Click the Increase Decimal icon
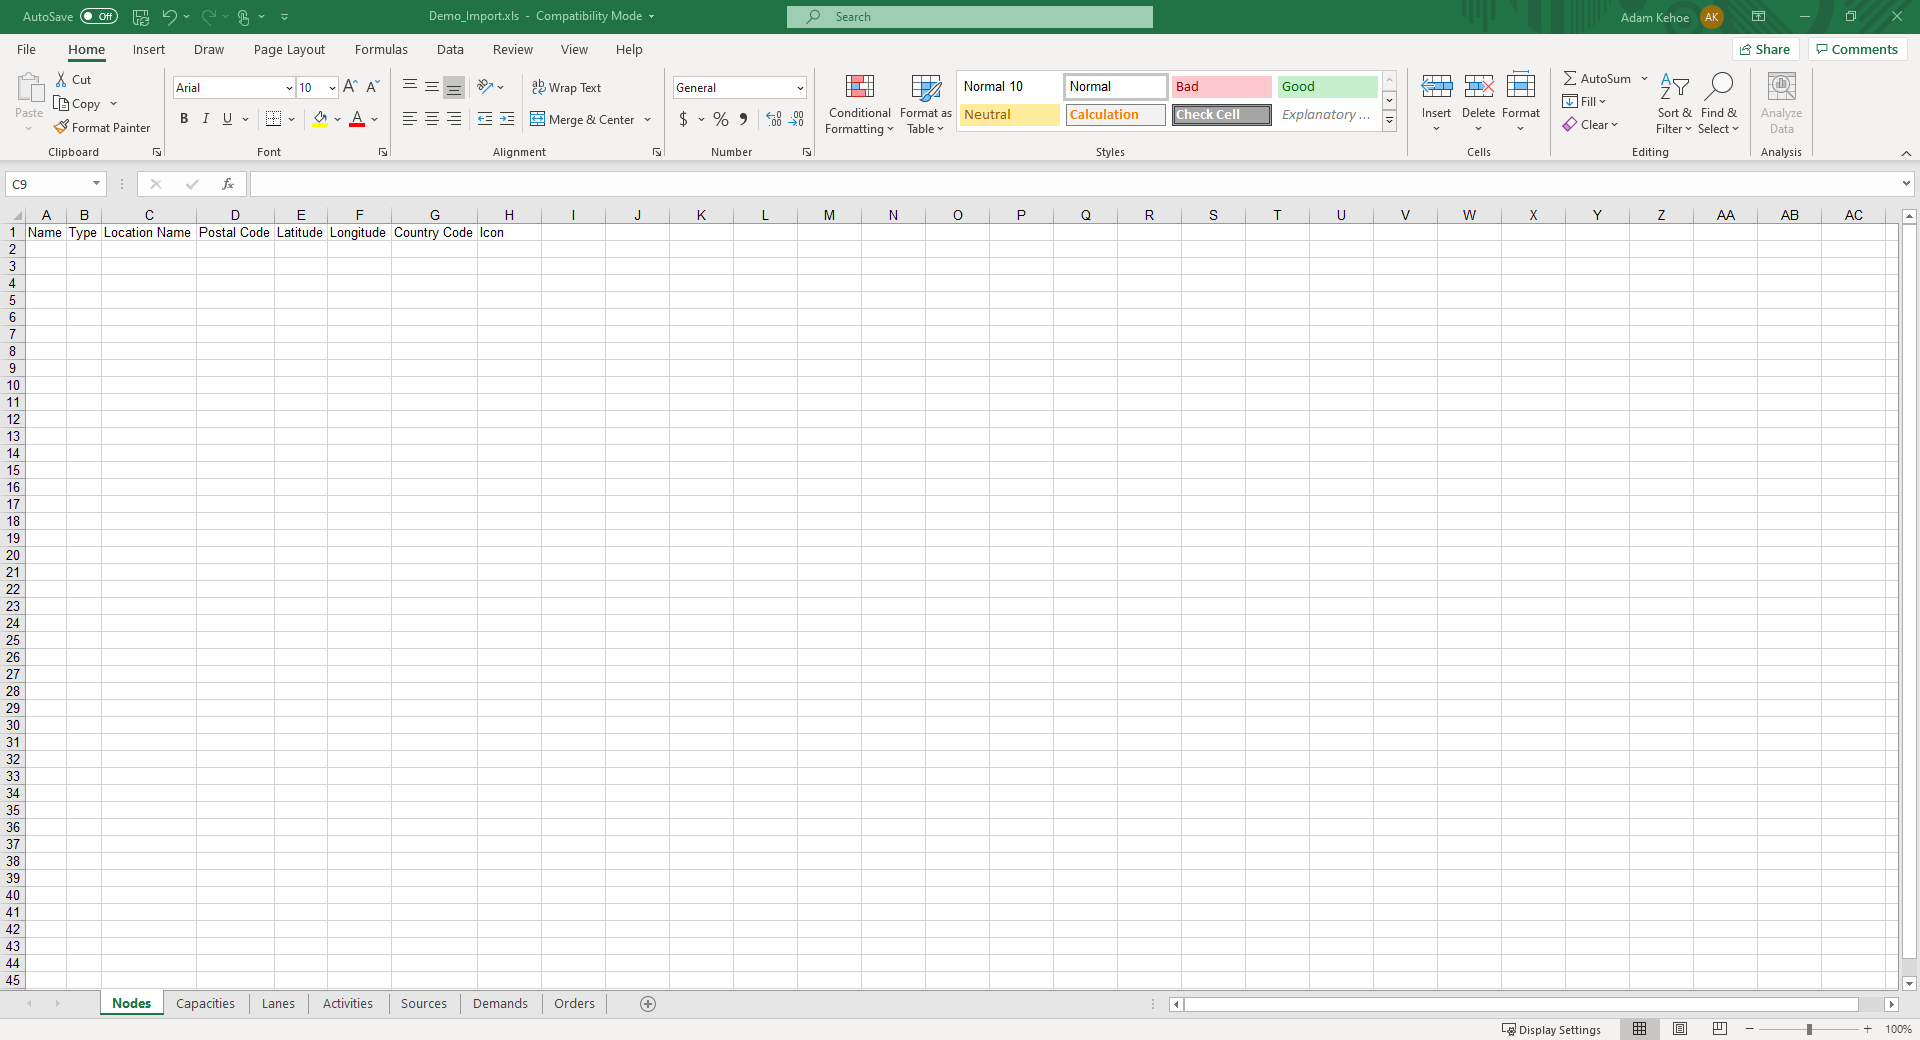This screenshot has width=1920, height=1040. coord(774,119)
